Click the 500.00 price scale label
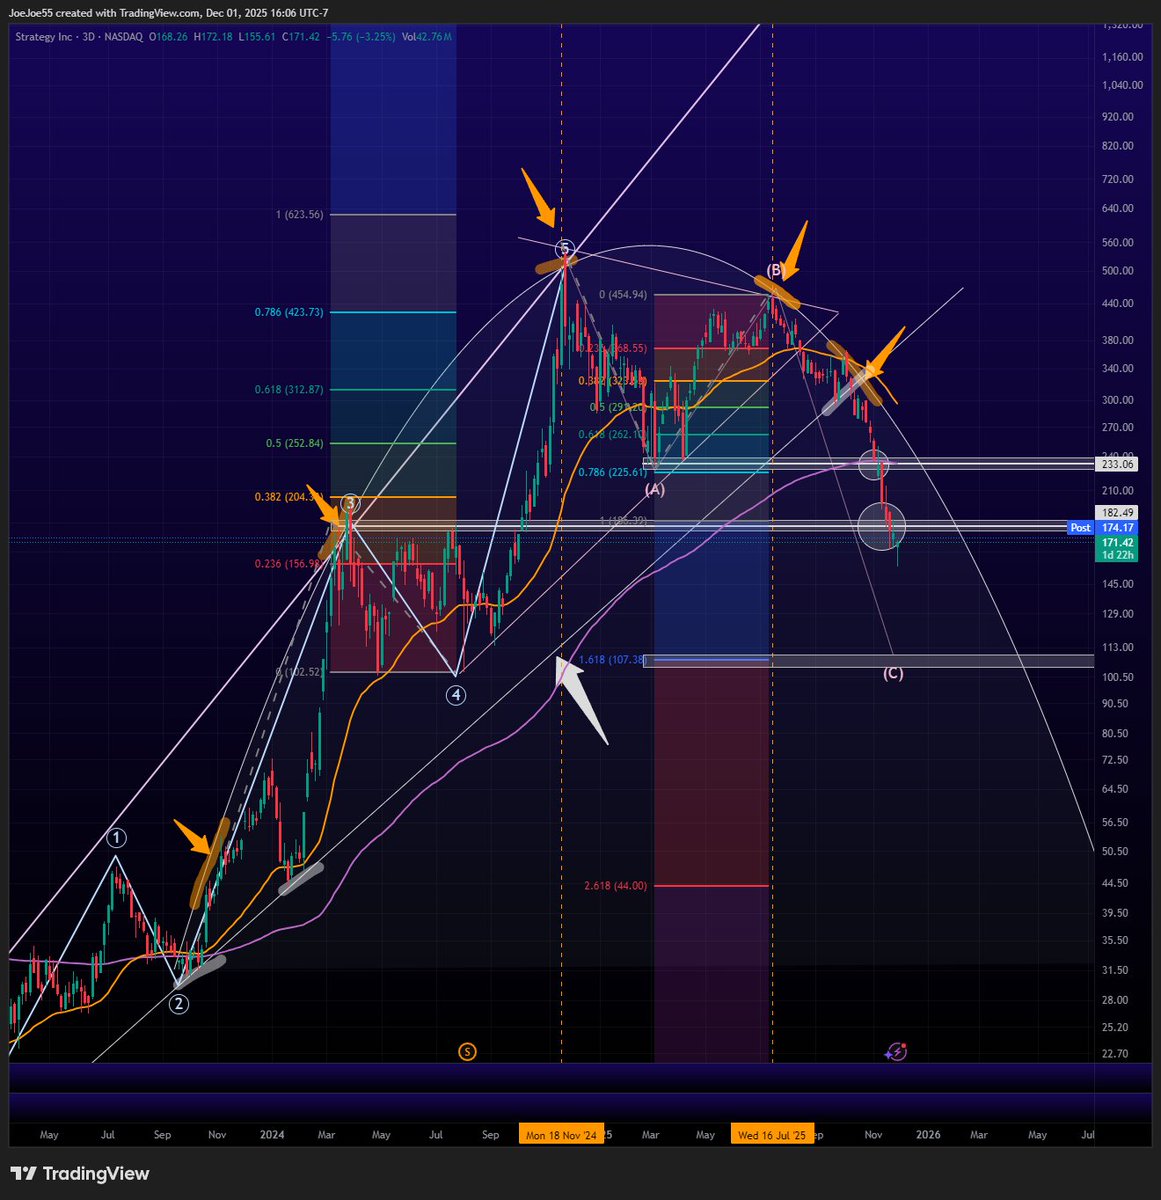 tap(1117, 271)
